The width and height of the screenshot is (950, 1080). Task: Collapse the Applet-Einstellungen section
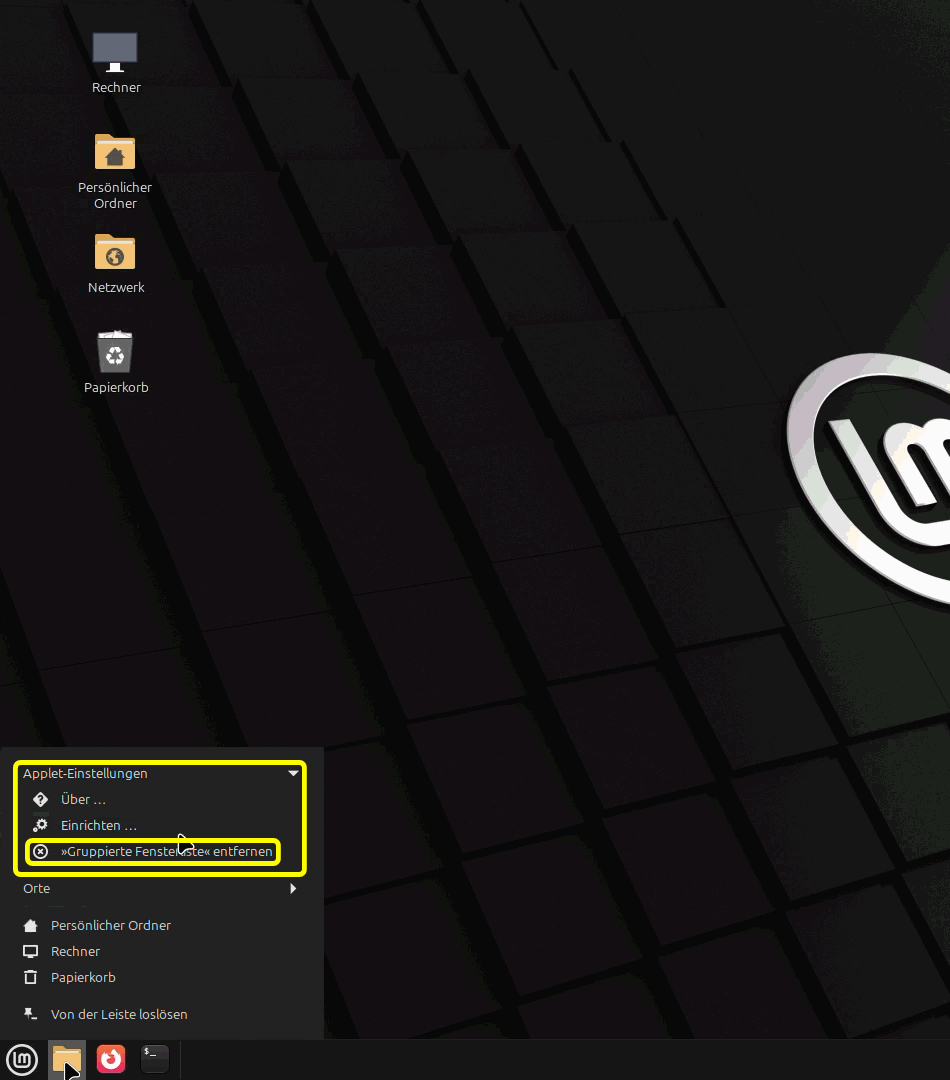click(85, 773)
